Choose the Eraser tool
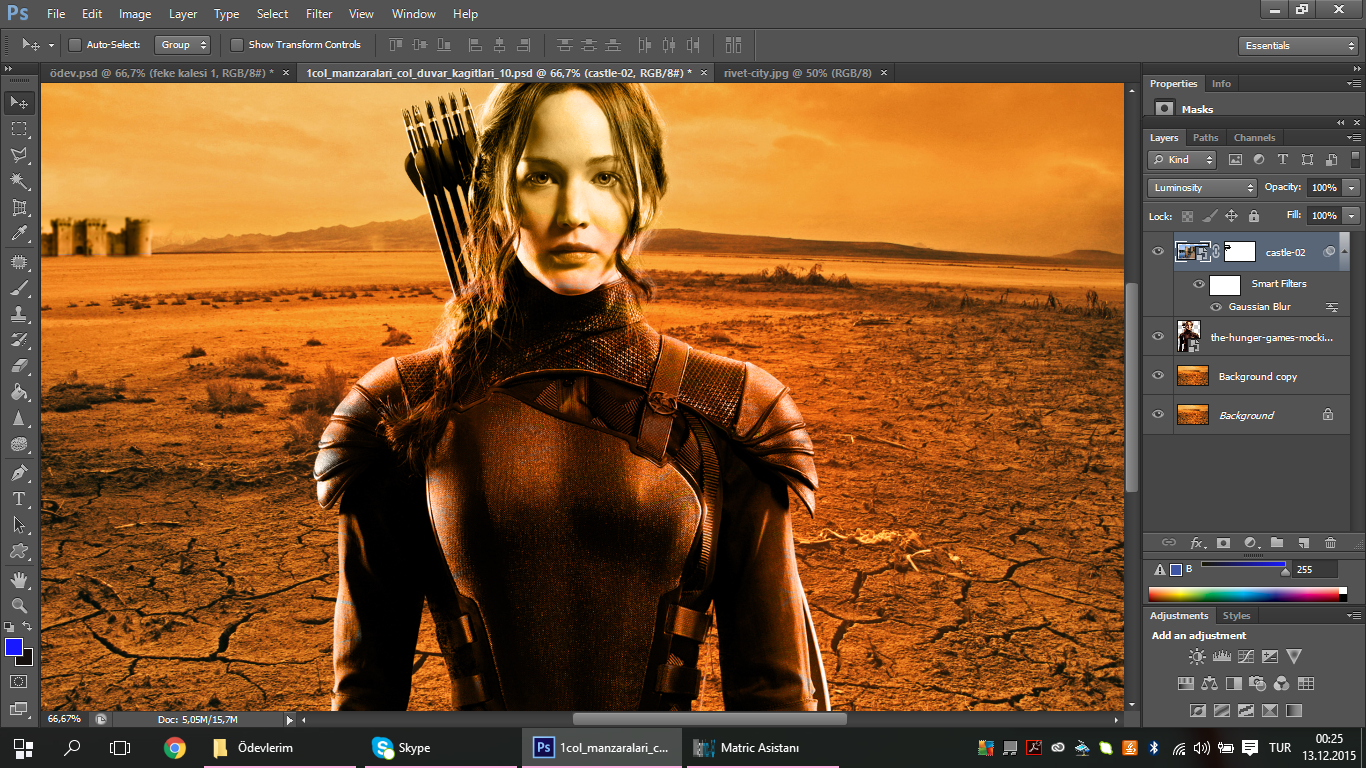This screenshot has width=1366, height=768. coord(19,366)
